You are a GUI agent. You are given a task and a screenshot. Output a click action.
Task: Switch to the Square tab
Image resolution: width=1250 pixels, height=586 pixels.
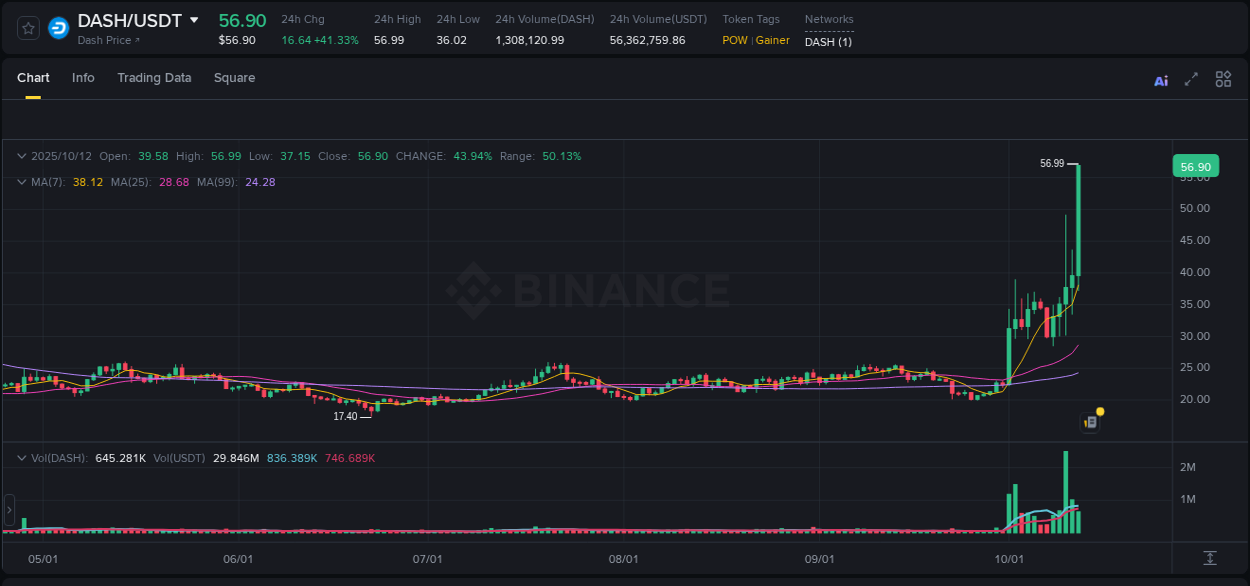(x=234, y=78)
